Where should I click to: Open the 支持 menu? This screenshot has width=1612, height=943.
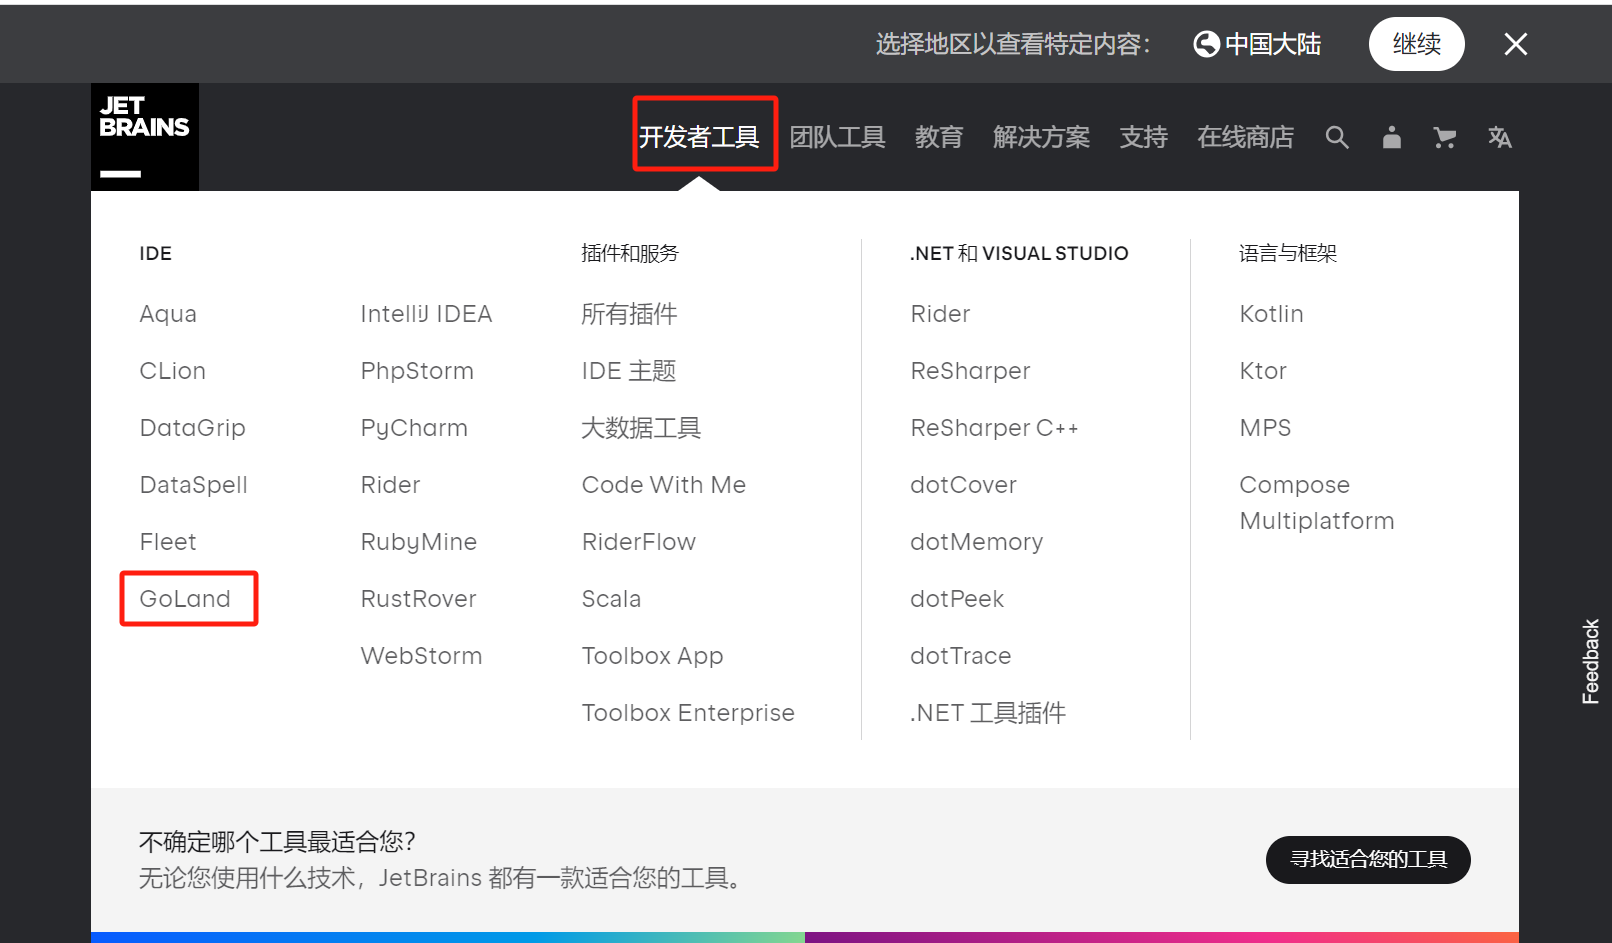coord(1143,137)
